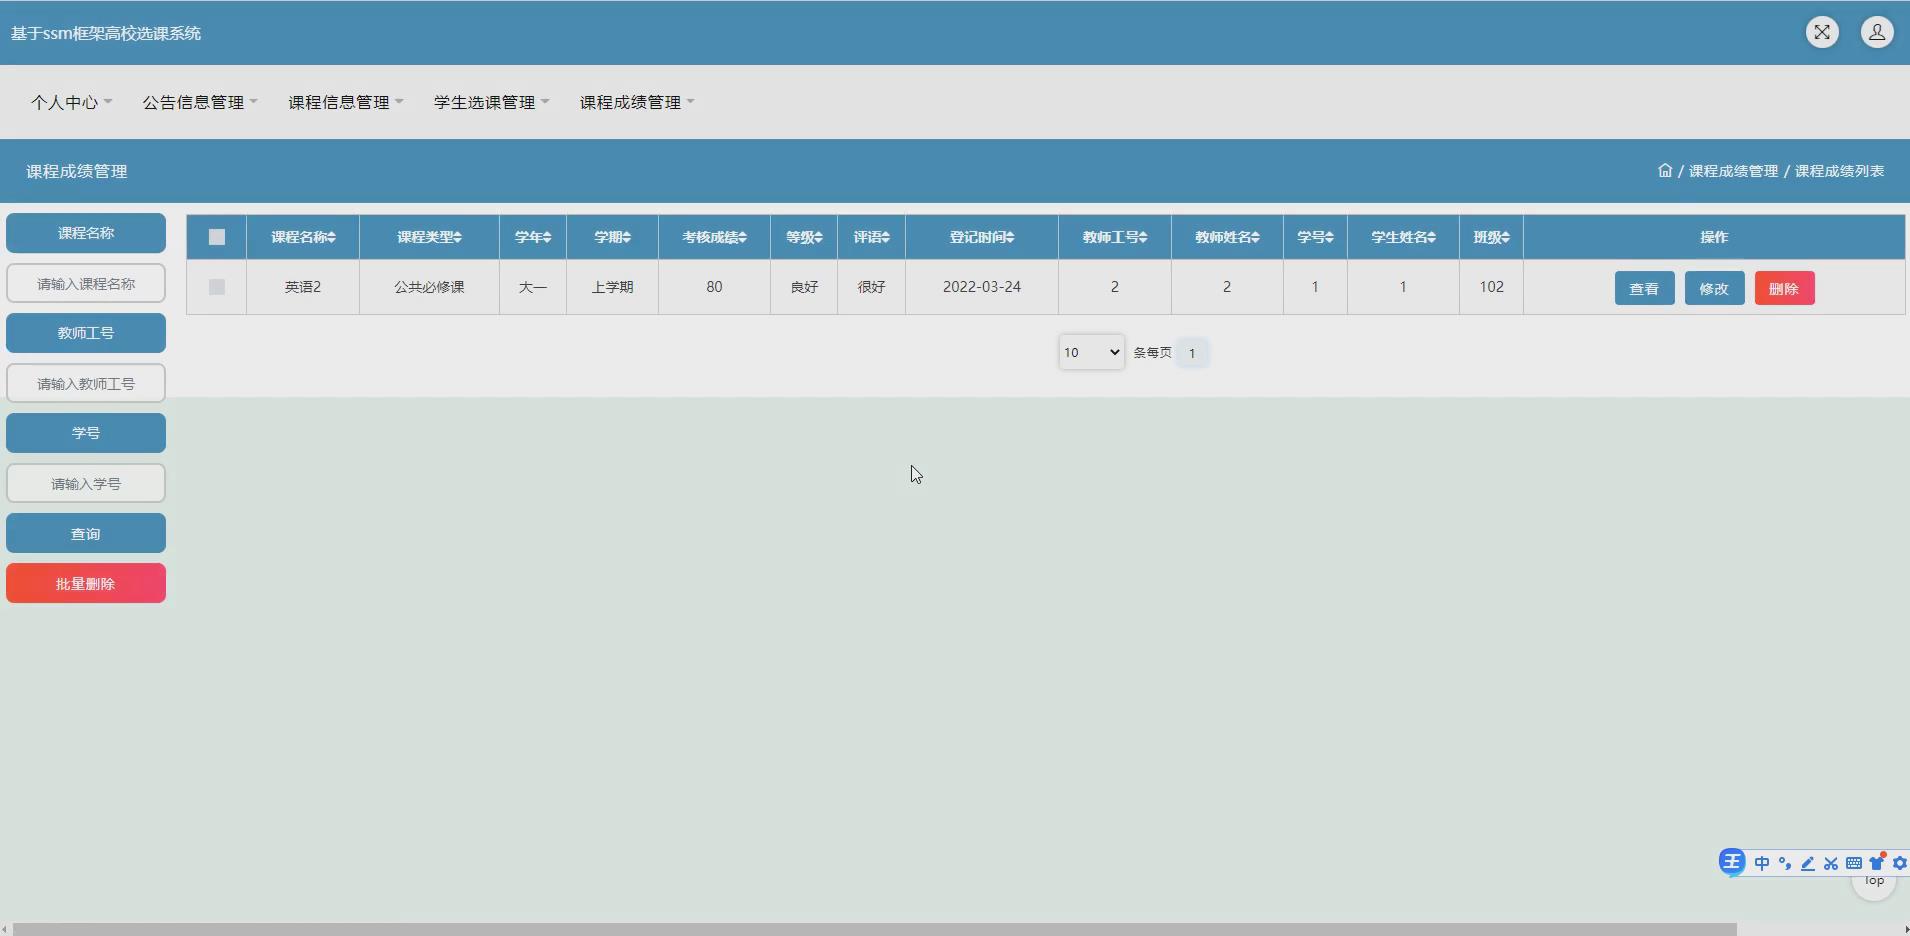Sort table by 登记时间 column header
This screenshot has width=1910, height=936.
[x=982, y=237]
